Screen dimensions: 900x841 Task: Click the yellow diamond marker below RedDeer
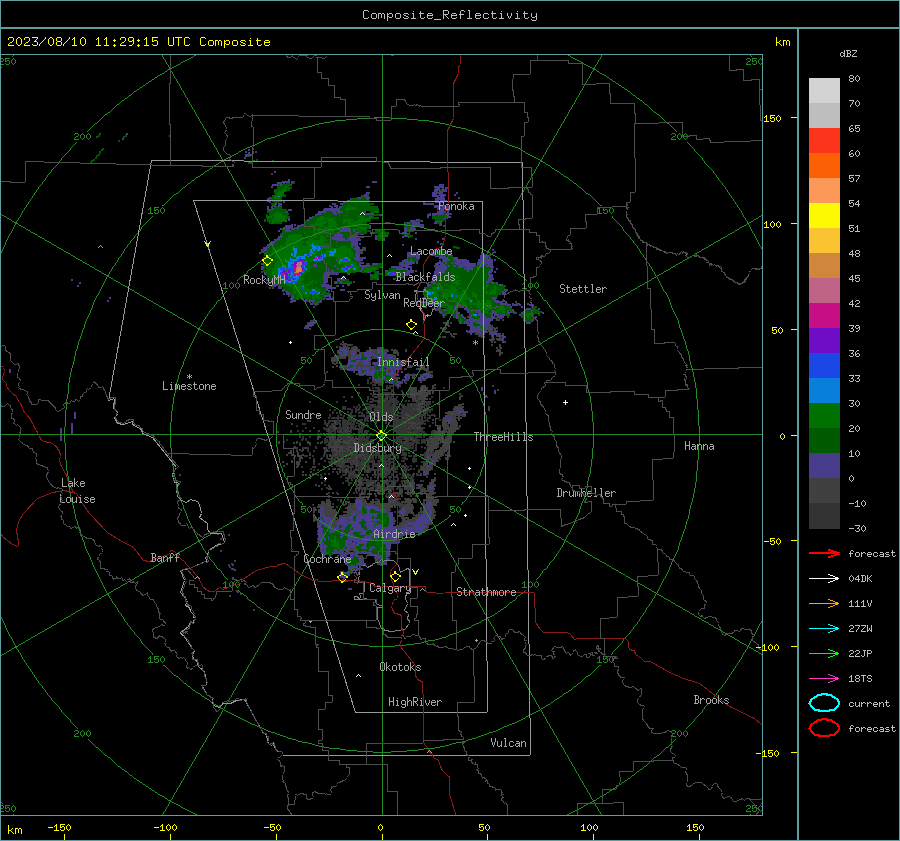pyautogui.click(x=411, y=325)
